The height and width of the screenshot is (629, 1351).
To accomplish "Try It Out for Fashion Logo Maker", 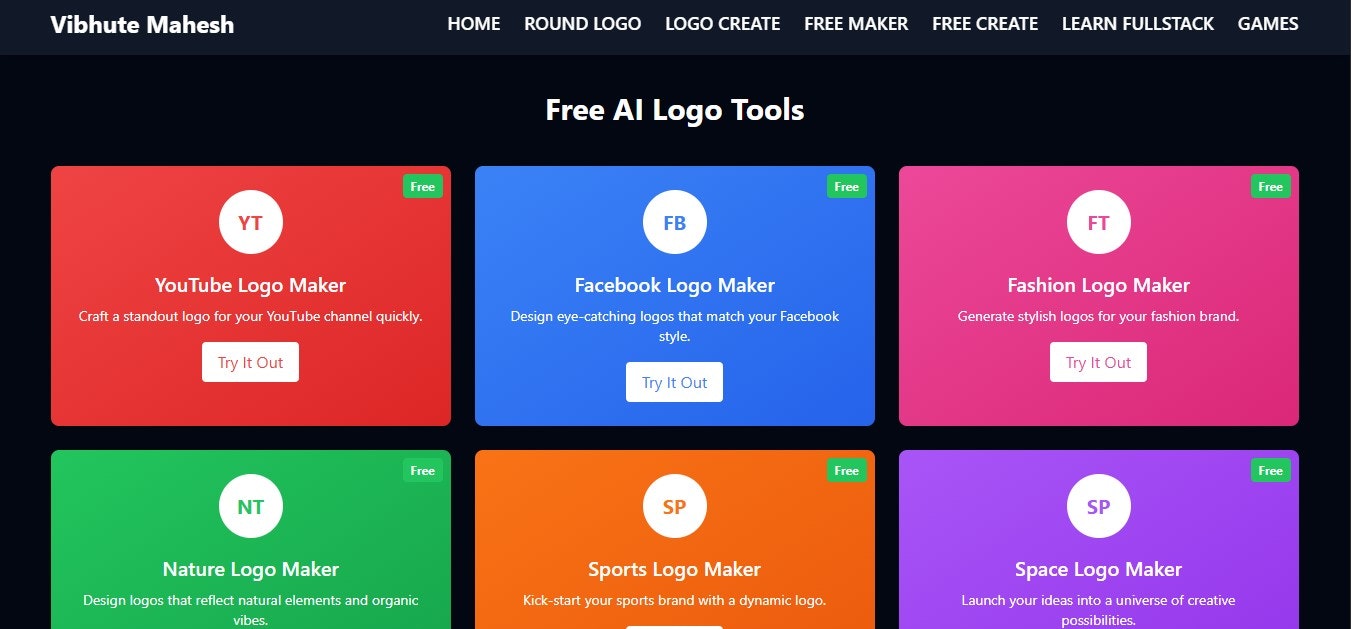I will pos(1098,362).
